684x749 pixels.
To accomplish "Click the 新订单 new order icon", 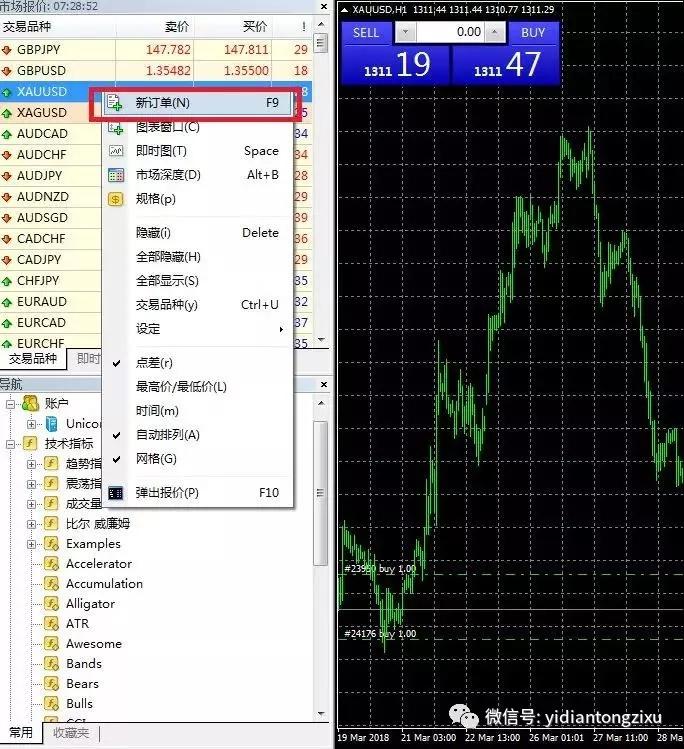I will pos(115,103).
